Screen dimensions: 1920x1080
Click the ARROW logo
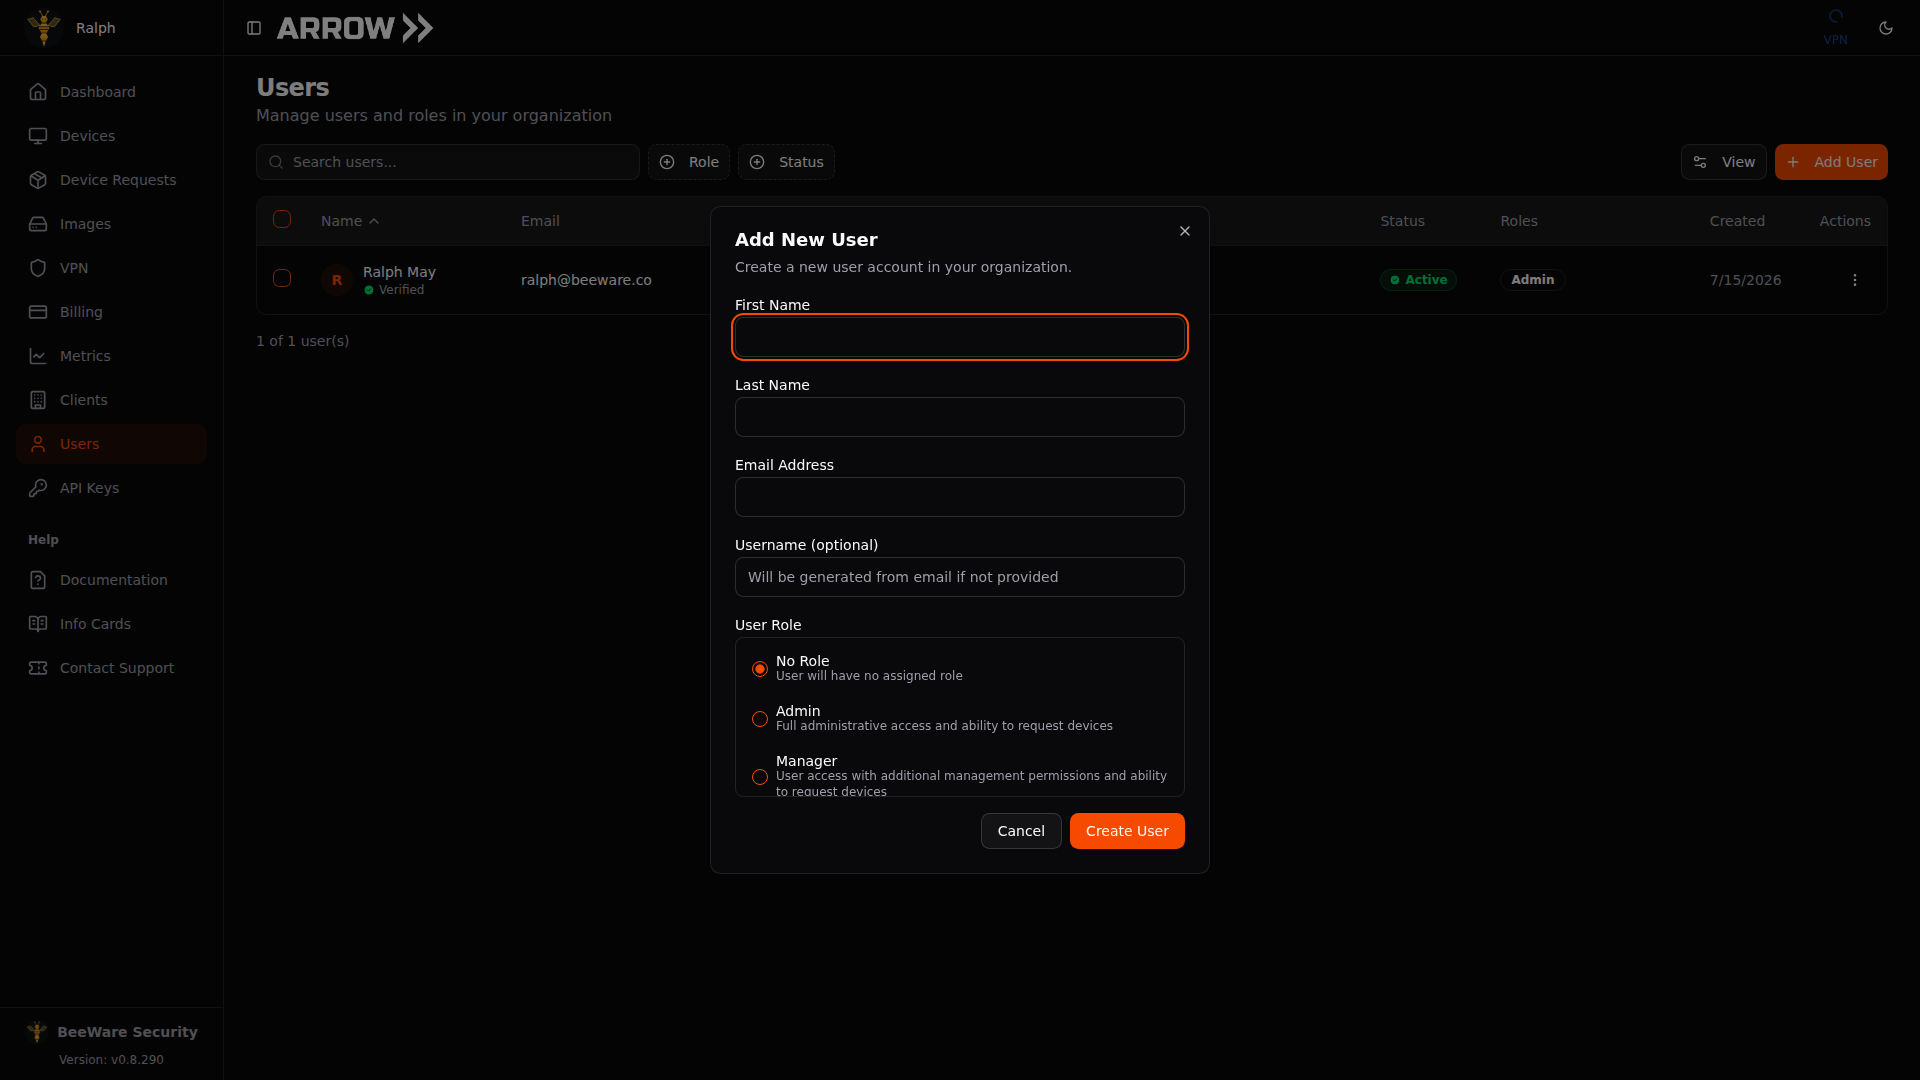coord(355,28)
